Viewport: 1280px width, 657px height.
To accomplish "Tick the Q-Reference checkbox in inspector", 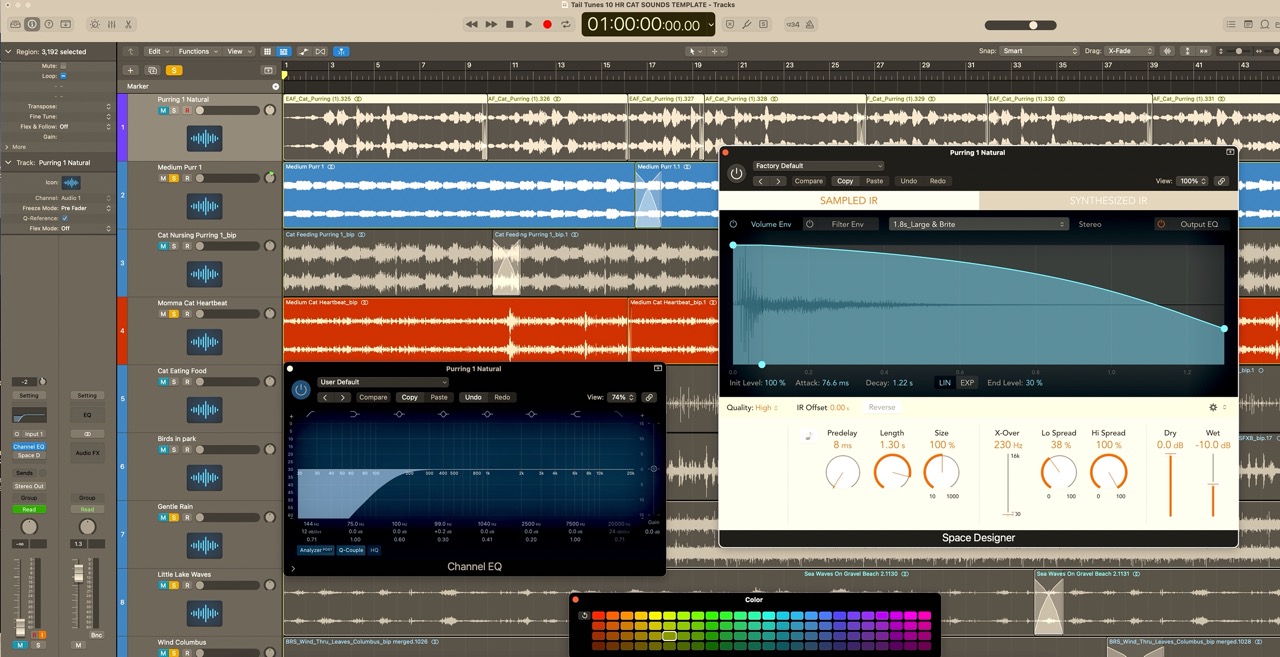I will pos(65,218).
